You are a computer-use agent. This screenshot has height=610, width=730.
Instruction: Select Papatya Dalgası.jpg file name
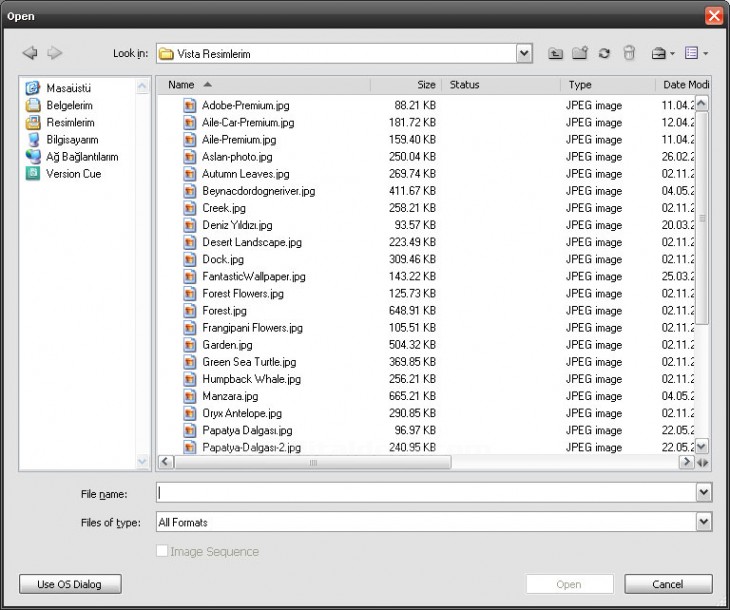(x=247, y=430)
